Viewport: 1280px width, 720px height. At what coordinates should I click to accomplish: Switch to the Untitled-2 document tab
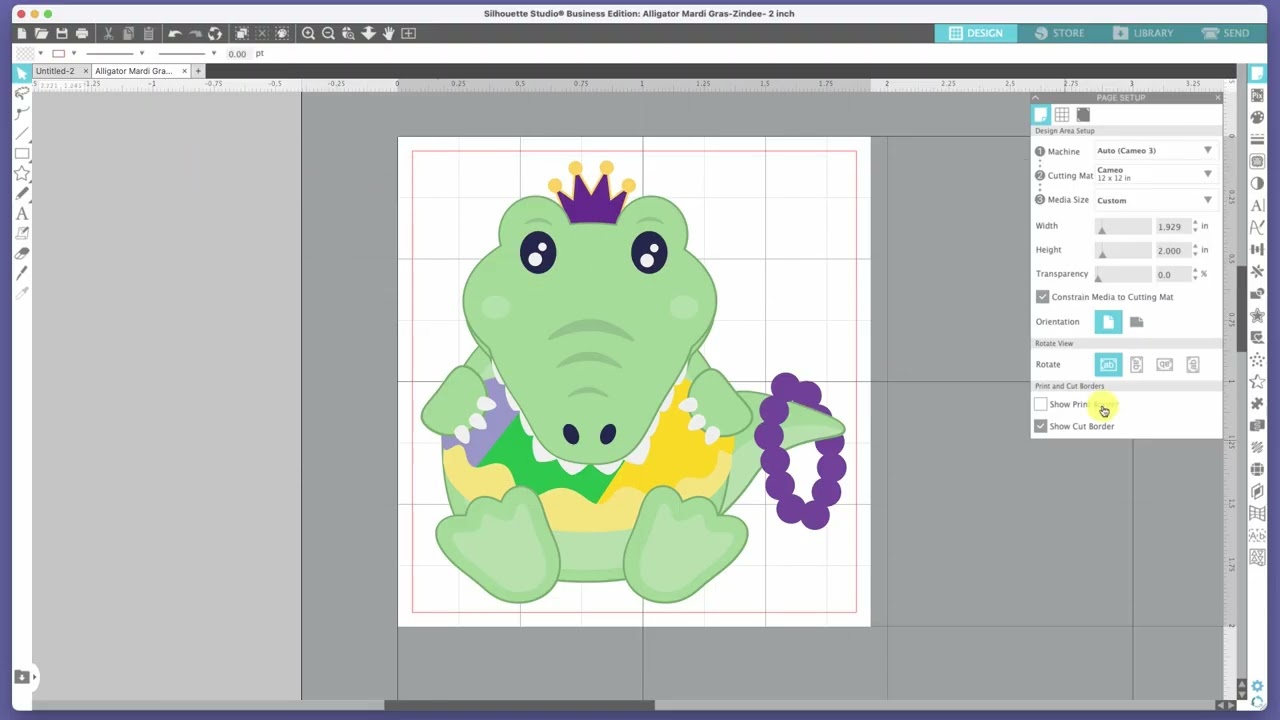[55, 71]
